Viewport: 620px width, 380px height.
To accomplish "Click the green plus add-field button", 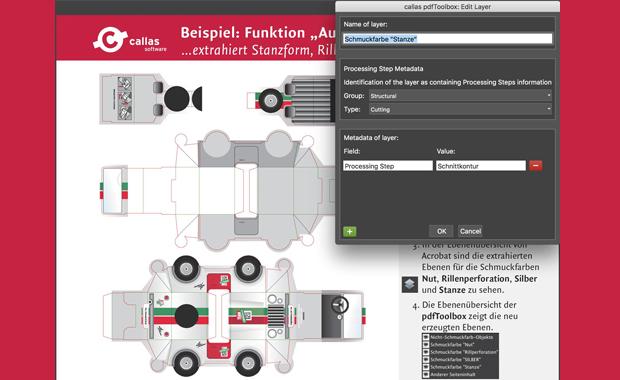I will tap(350, 231).
